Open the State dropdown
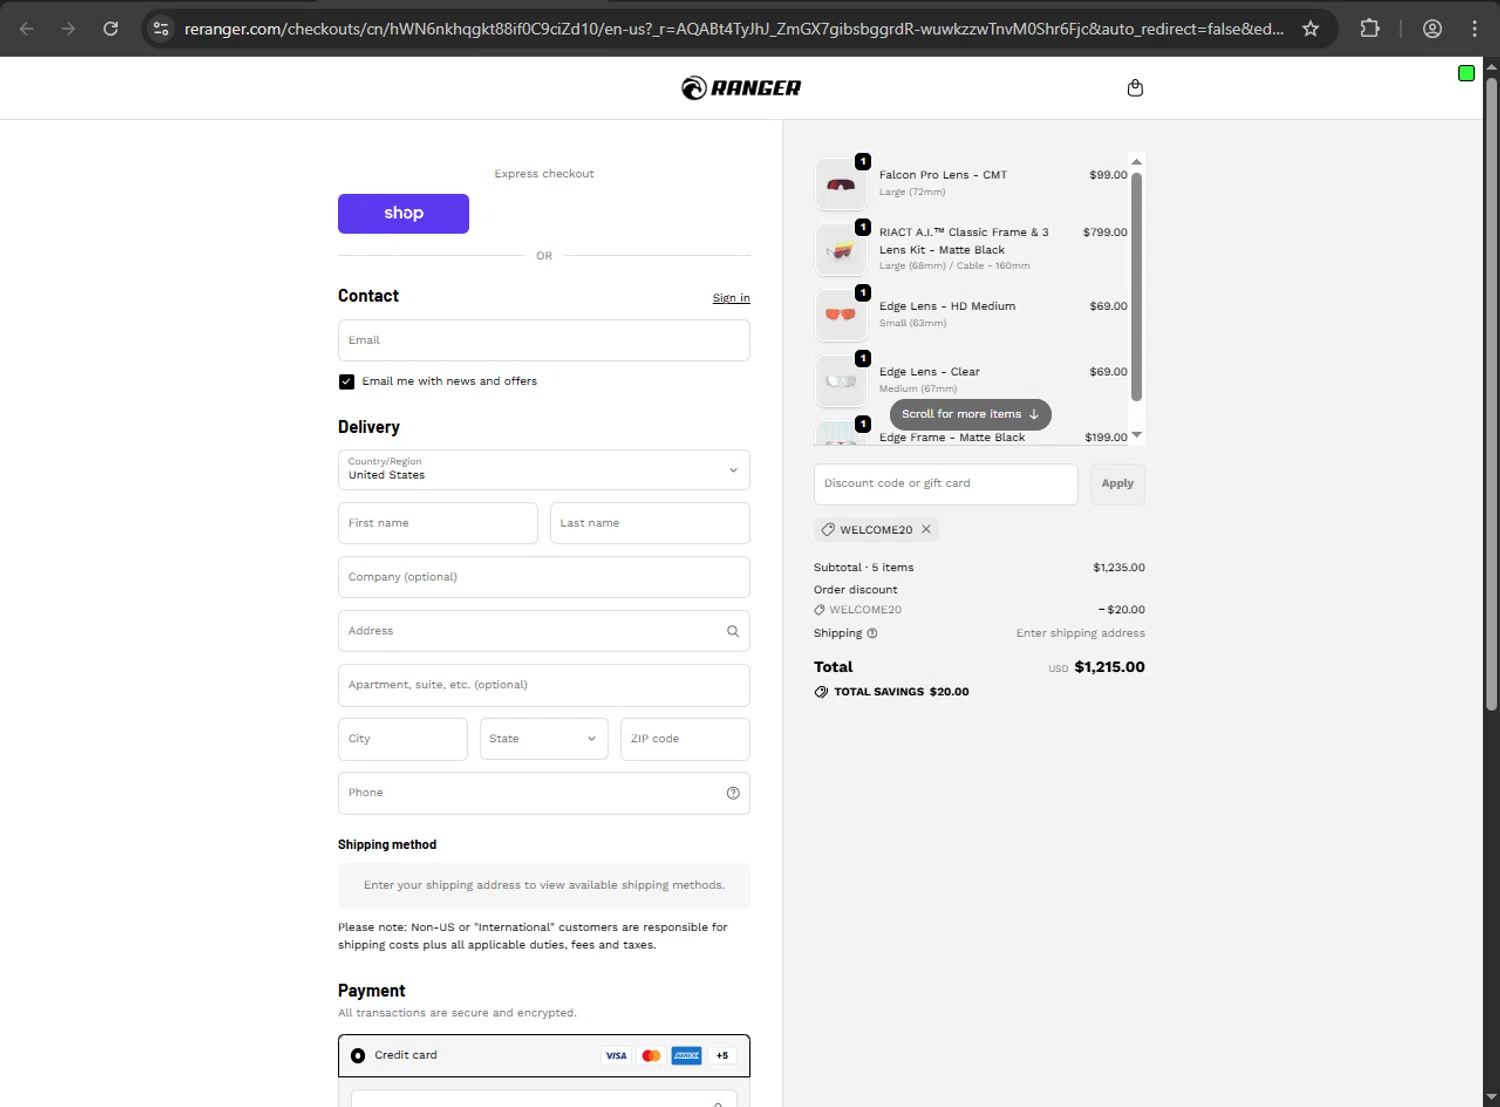 point(544,739)
